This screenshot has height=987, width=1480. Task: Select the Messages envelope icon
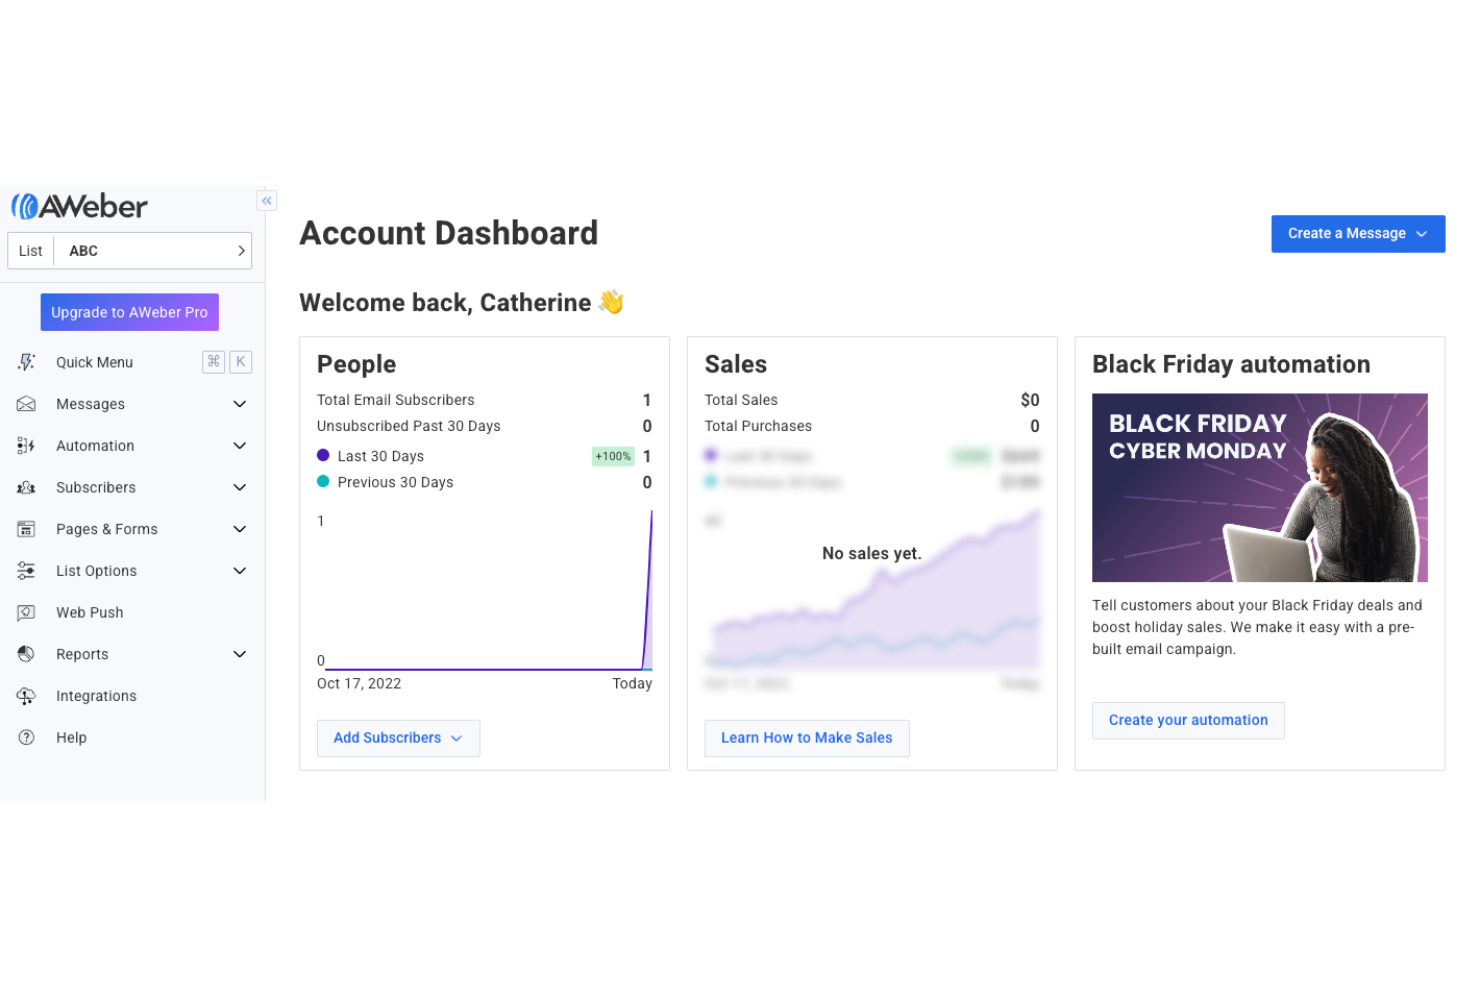coord(26,404)
